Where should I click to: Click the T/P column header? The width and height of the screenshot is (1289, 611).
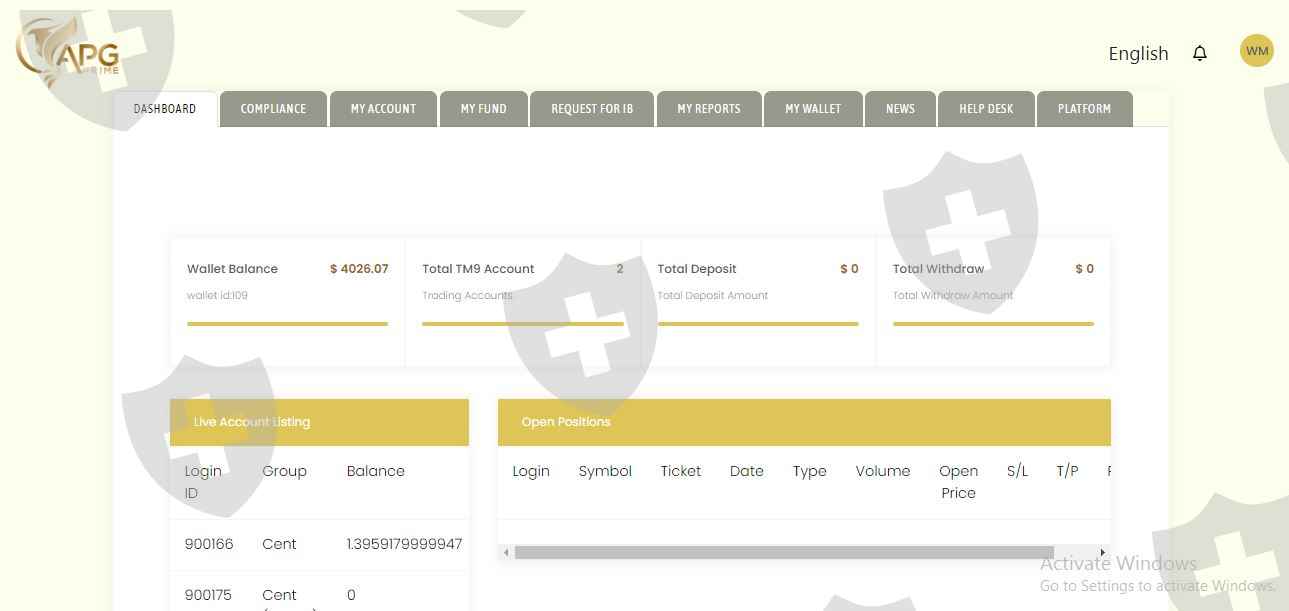[x=1067, y=471]
